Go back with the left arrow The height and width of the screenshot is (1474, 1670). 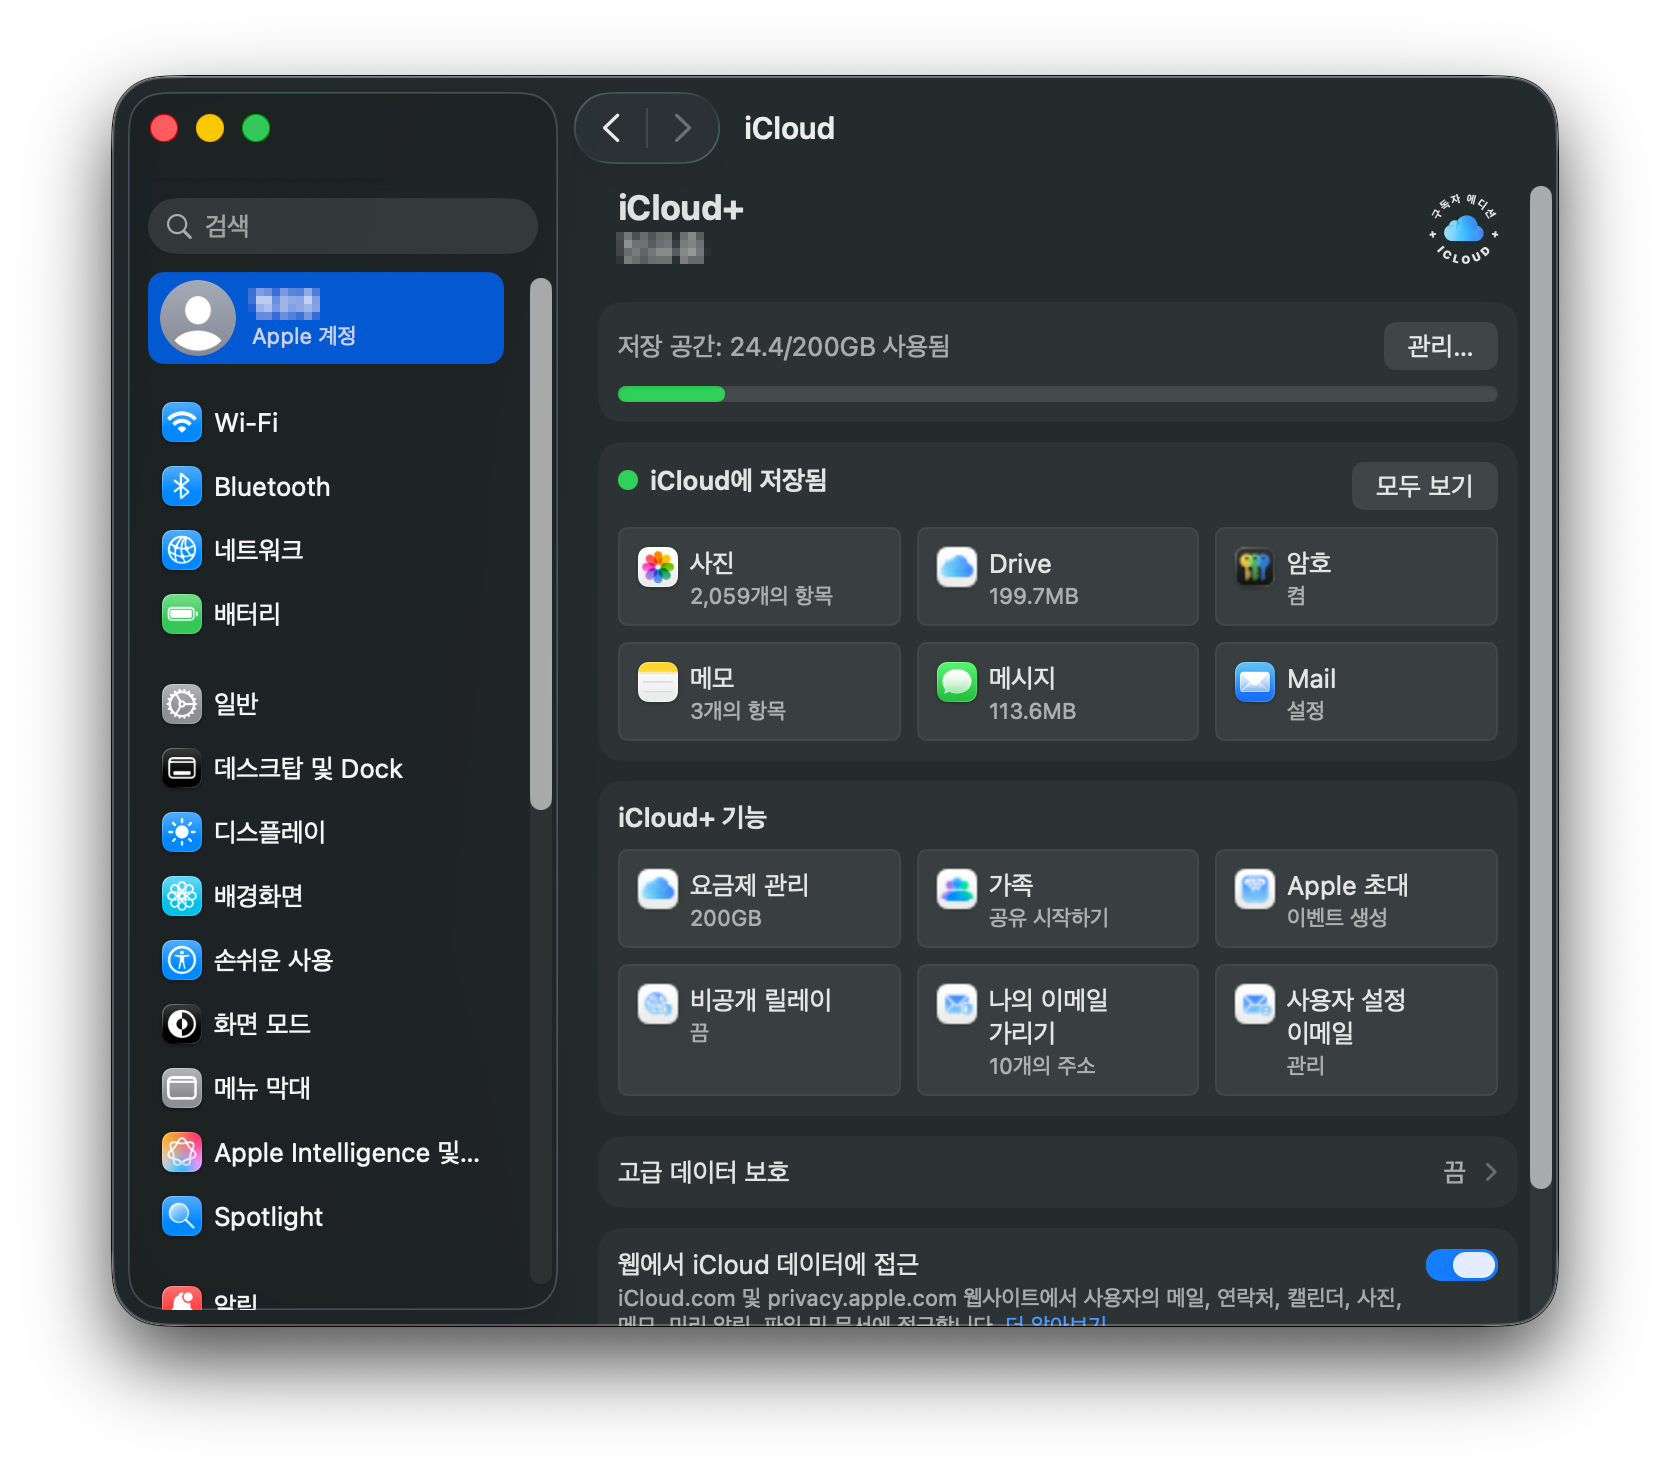612,128
